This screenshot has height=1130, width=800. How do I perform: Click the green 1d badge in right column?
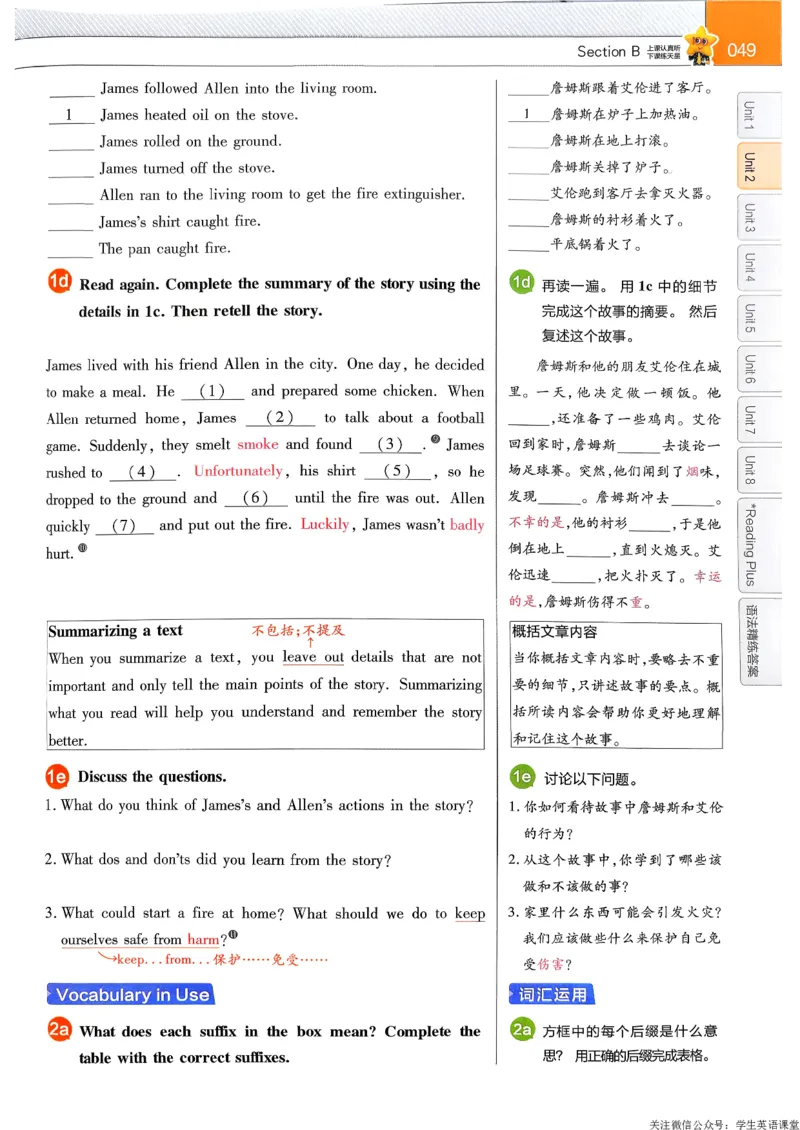pyautogui.click(x=520, y=284)
